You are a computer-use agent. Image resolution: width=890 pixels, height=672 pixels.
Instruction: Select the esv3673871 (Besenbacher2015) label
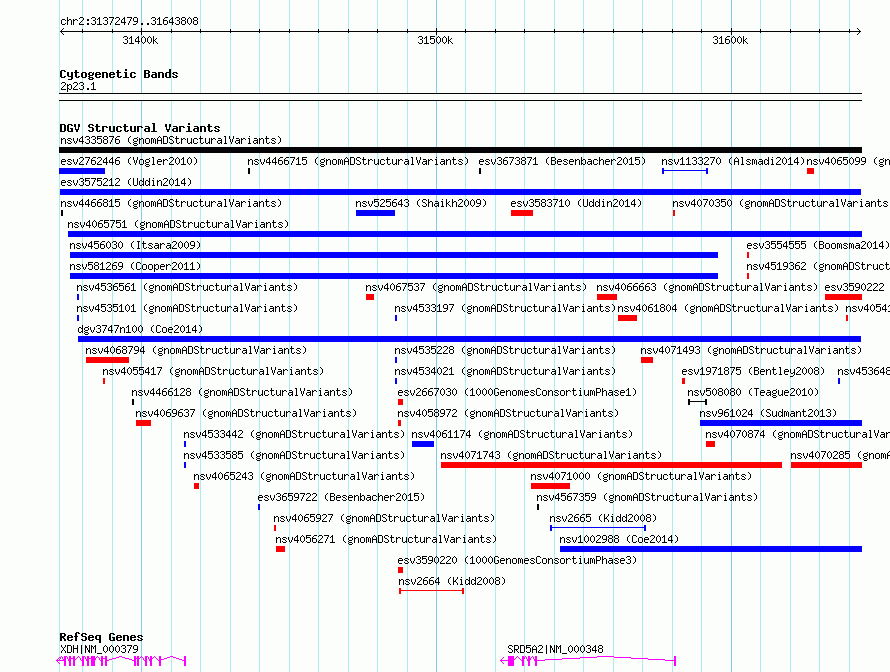[562, 161]
